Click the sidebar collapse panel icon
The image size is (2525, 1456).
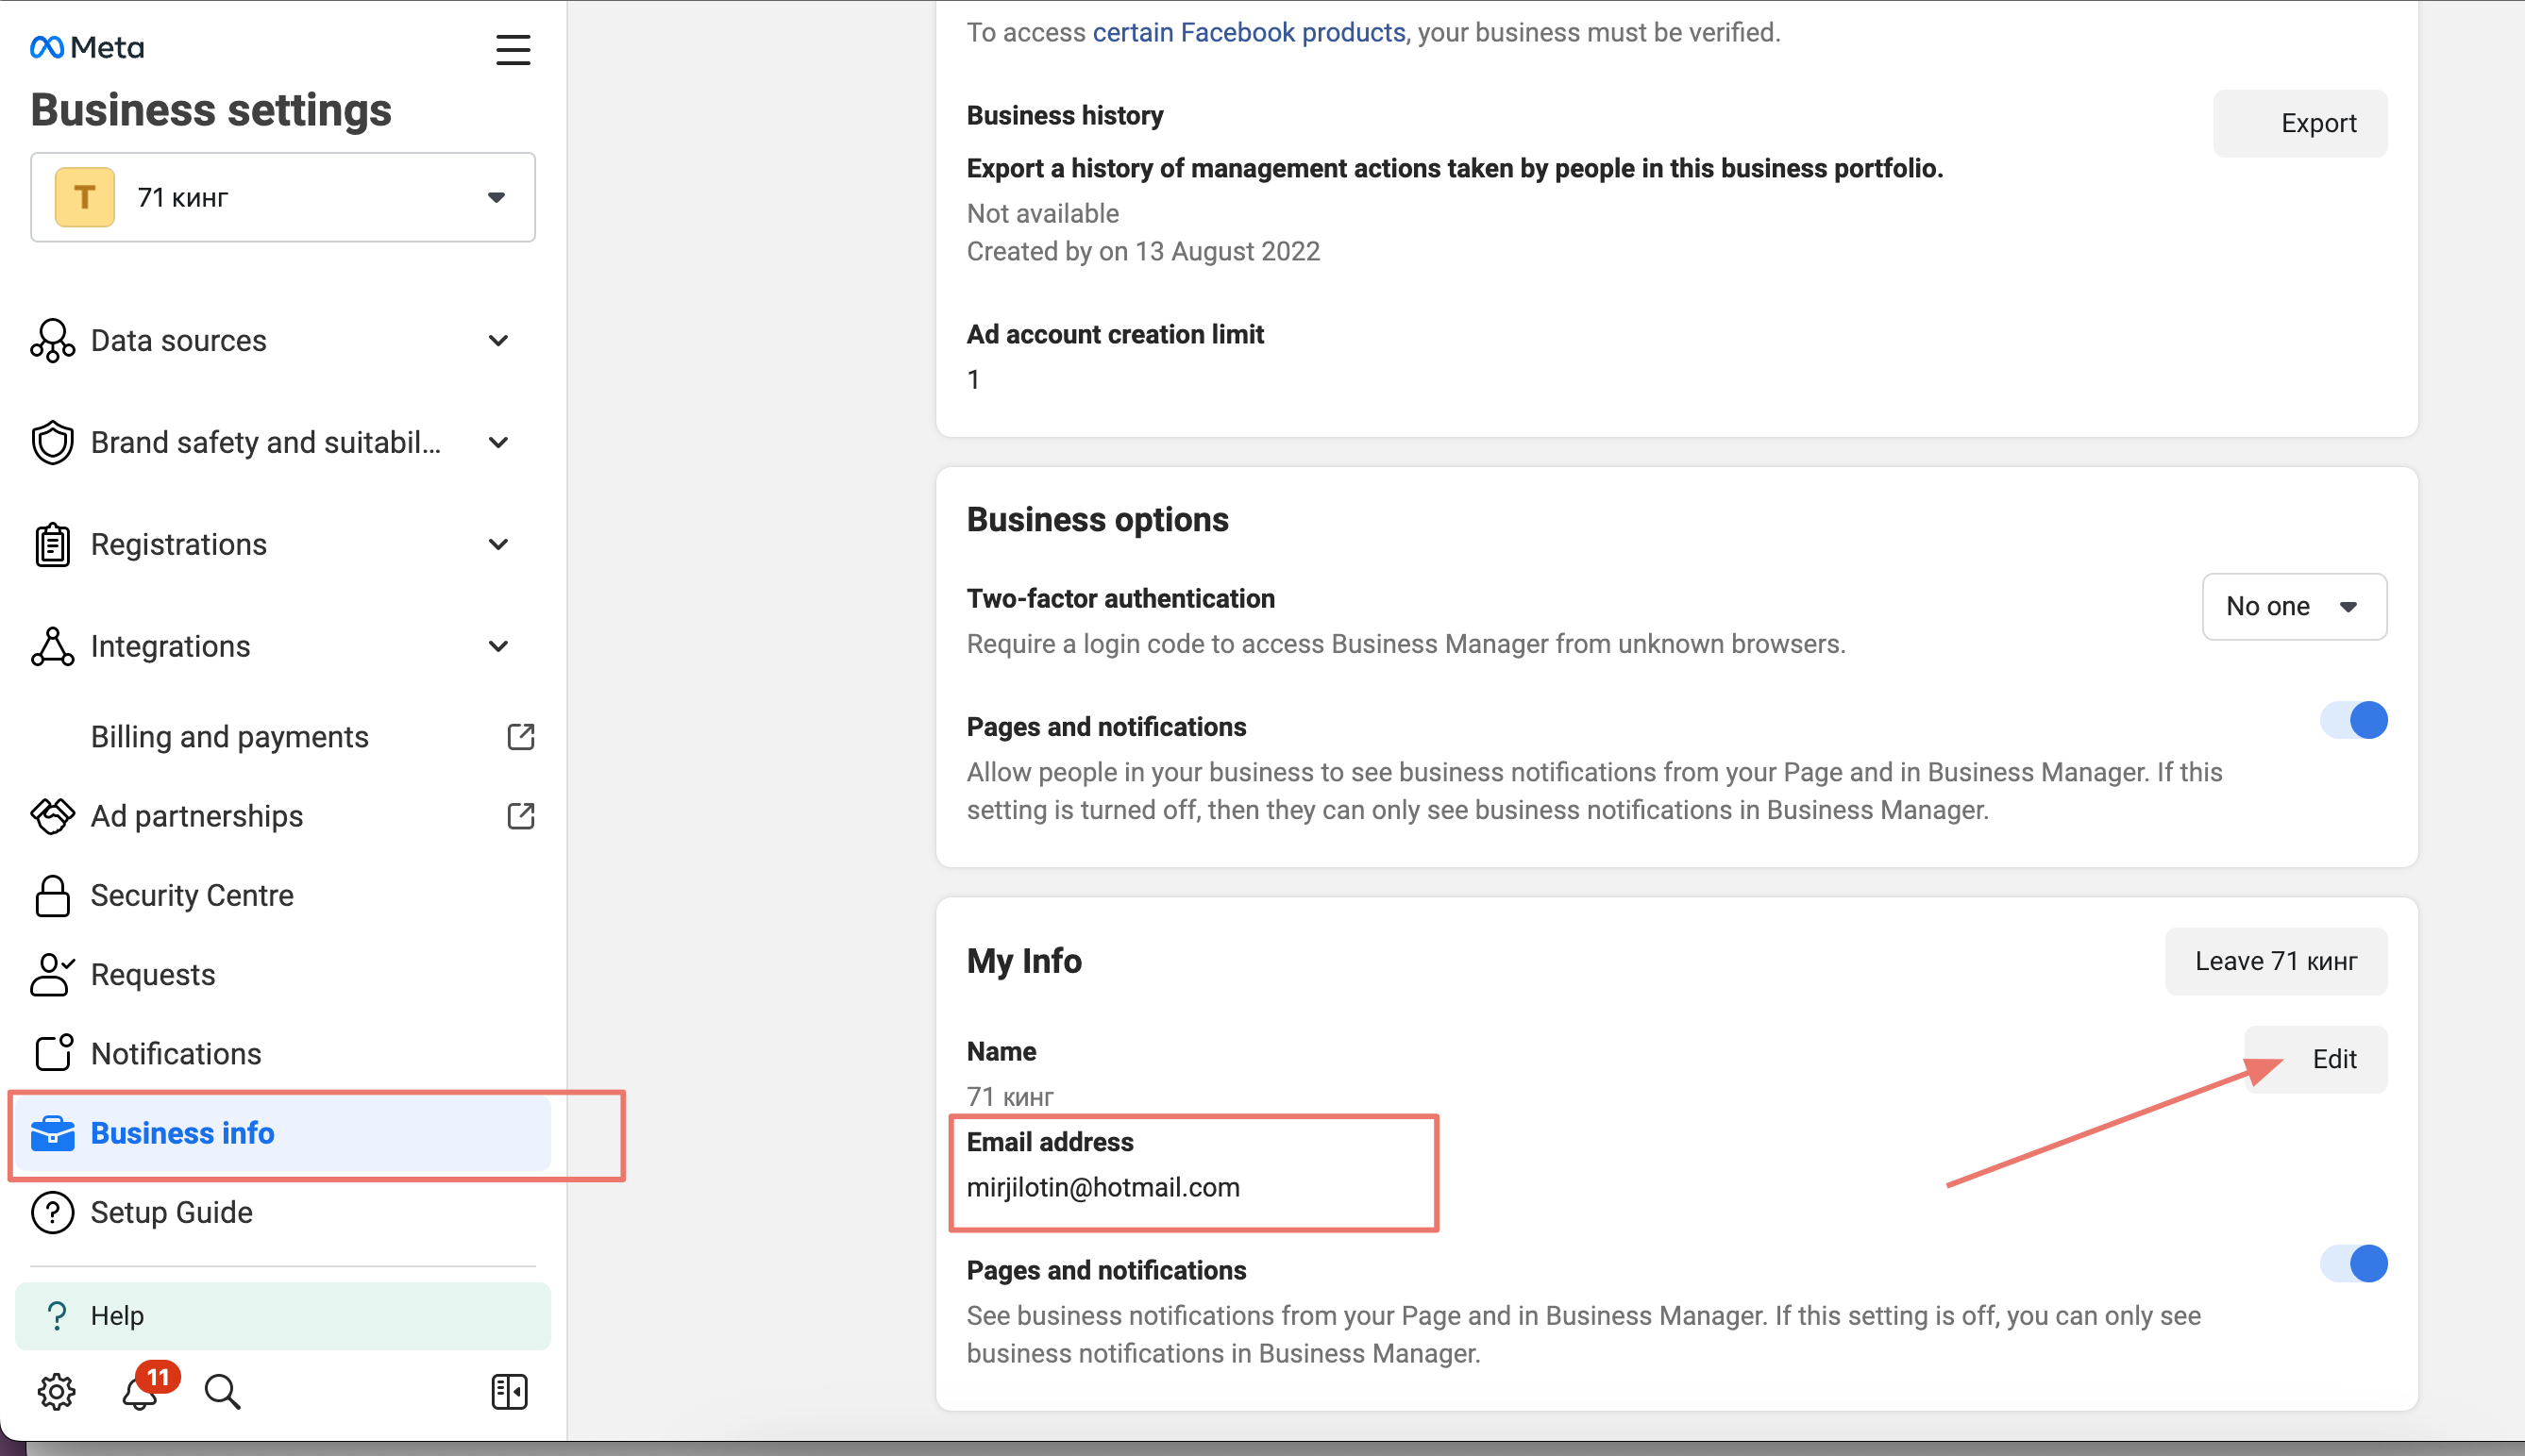point(509,1391)
